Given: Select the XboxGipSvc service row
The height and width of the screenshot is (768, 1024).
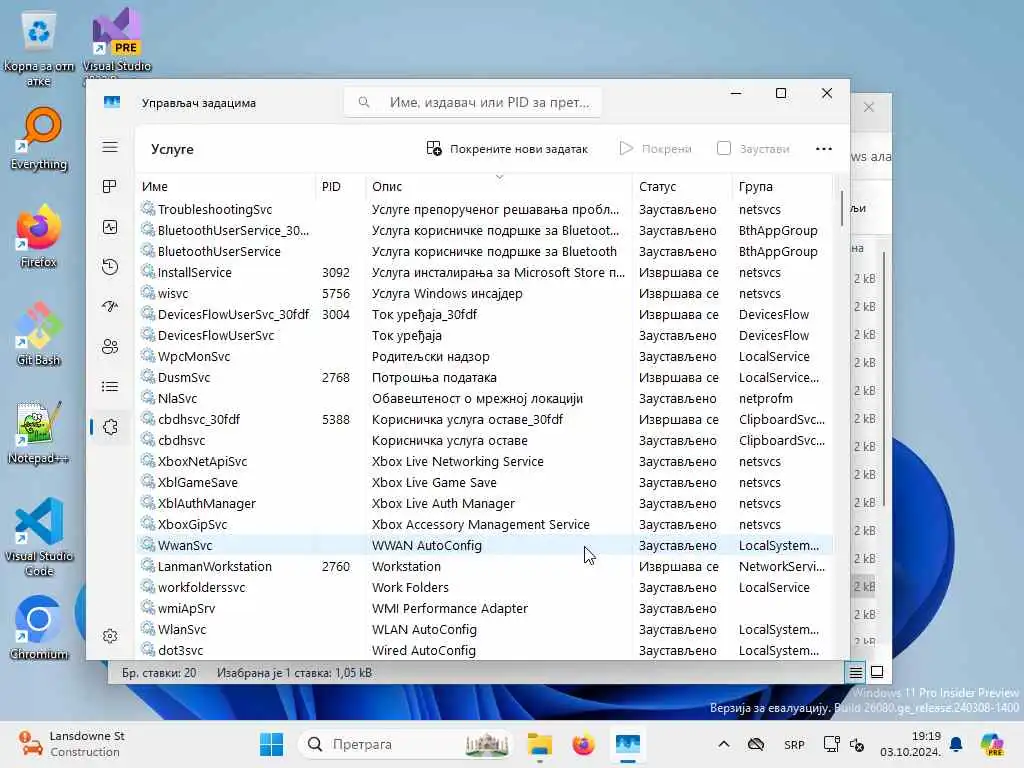Looking at the screenshot, I should click(x=485, y=524).
